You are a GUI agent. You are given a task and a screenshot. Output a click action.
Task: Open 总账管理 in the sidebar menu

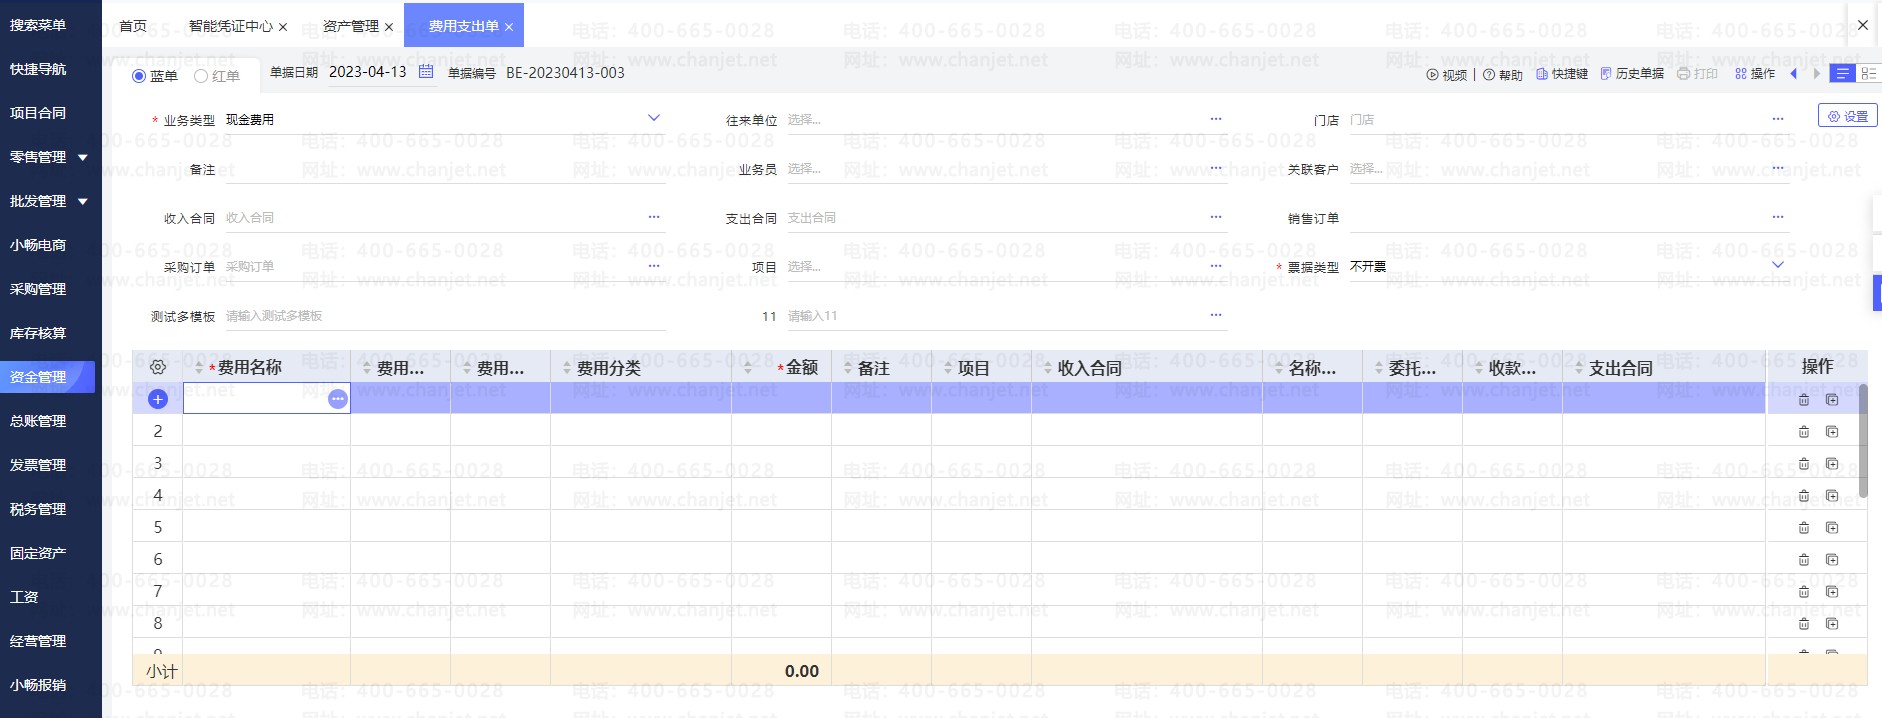(x=38, y=421)
